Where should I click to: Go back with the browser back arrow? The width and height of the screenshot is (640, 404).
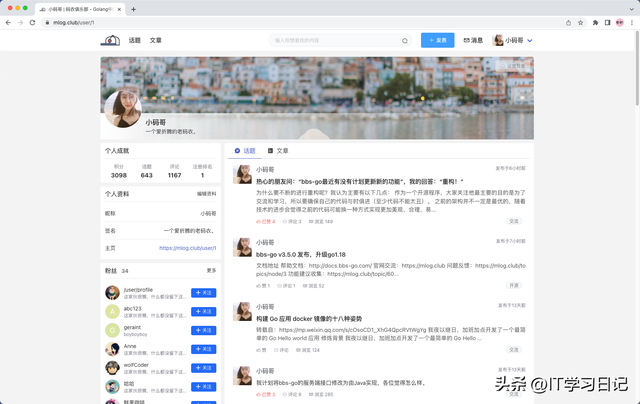coord(8,22)
